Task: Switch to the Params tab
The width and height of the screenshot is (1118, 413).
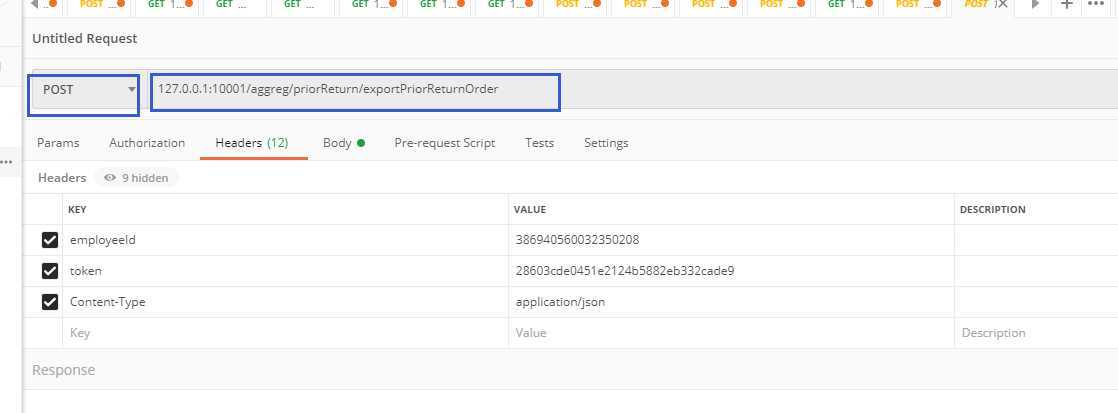Action: (58, 143)
